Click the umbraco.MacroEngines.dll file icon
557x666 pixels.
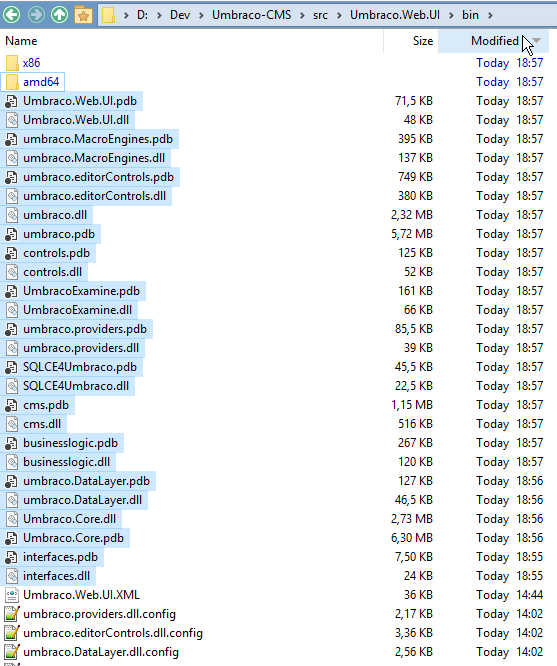click(12, 158)
